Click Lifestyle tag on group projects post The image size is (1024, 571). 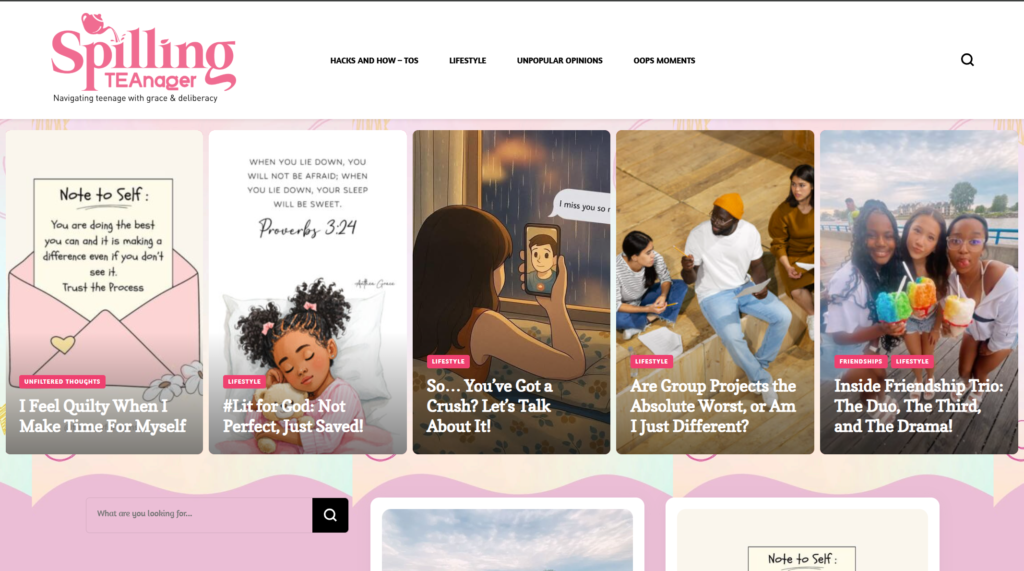(x=651, y=361)
